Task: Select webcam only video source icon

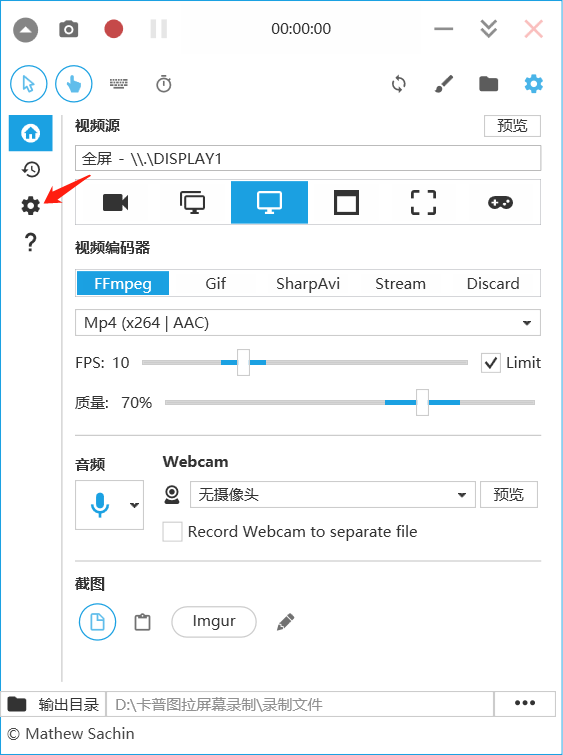Action: coord(116,202)
